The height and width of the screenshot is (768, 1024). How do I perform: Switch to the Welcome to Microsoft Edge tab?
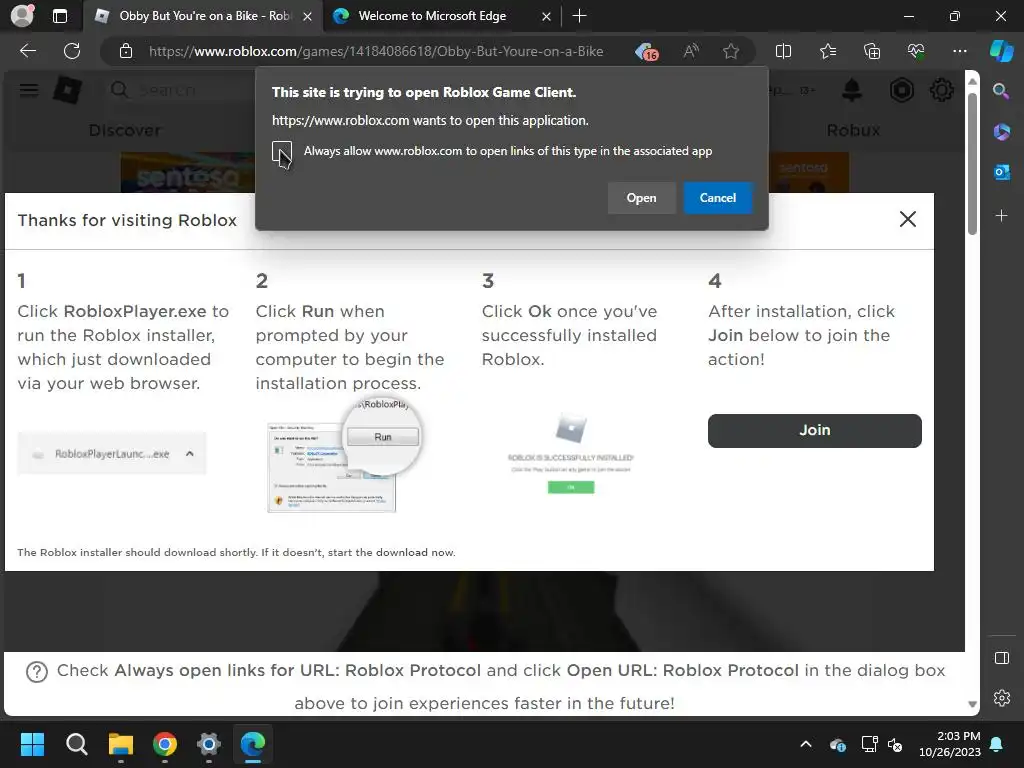click(432, 16)
